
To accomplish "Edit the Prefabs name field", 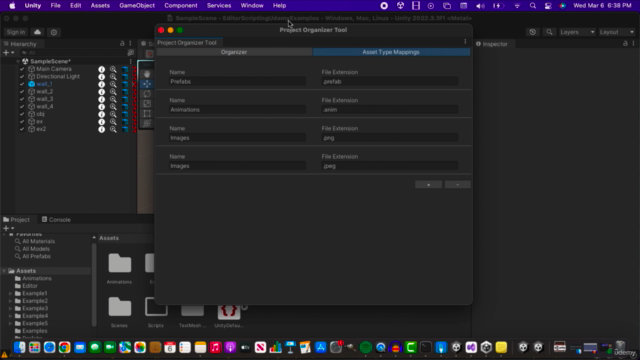I will click(x=238, y=82).
